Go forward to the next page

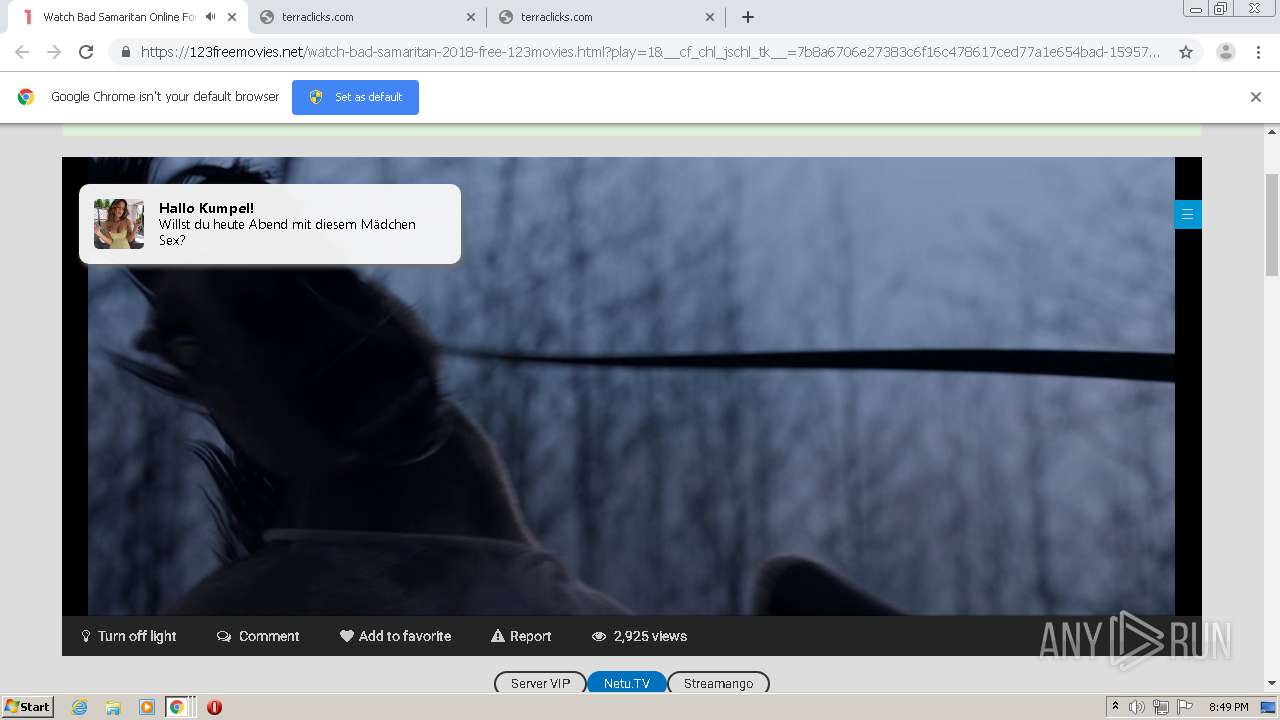pos(54,52)
